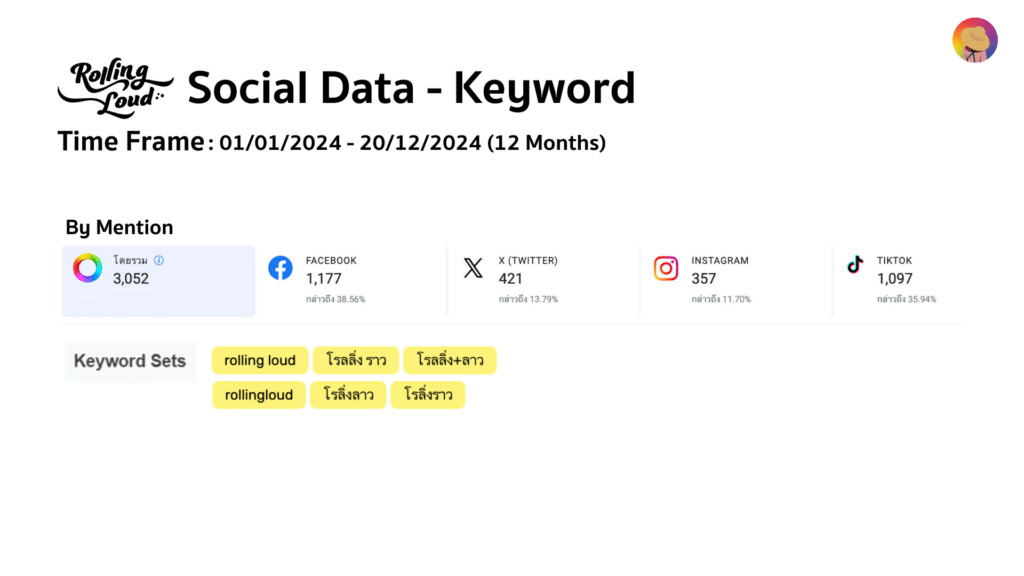Click the "โรลลิ่ง+ลาว" keyword tag

(450, 360)
